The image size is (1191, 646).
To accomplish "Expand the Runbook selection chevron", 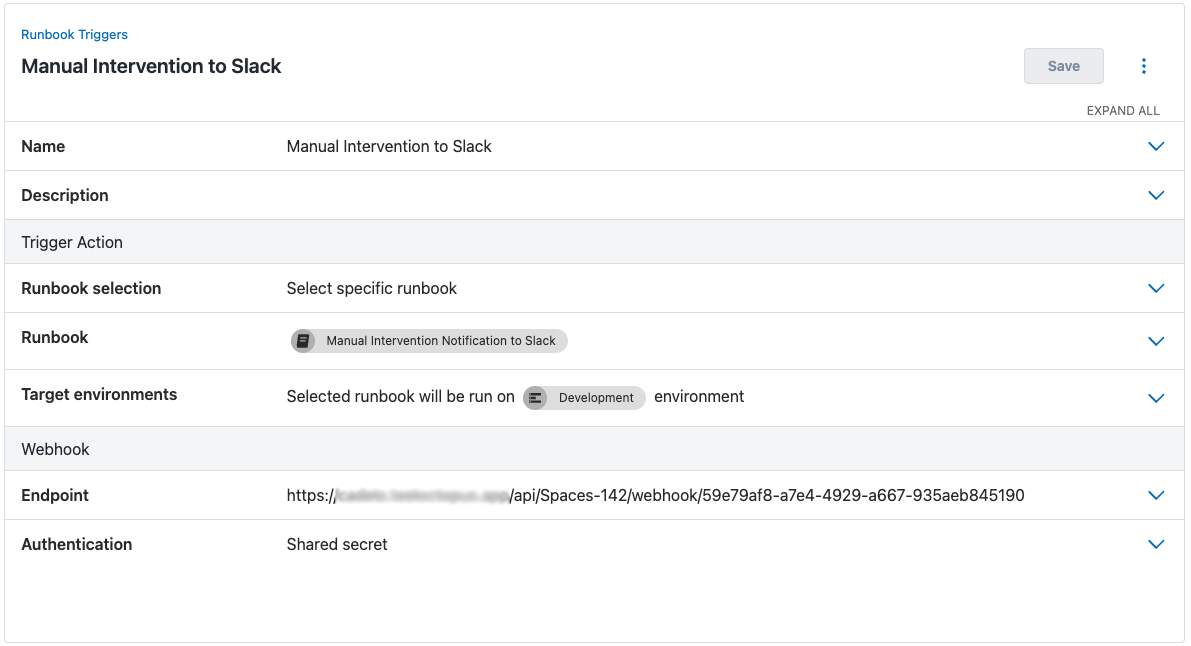I will [x=1156, y=288].
